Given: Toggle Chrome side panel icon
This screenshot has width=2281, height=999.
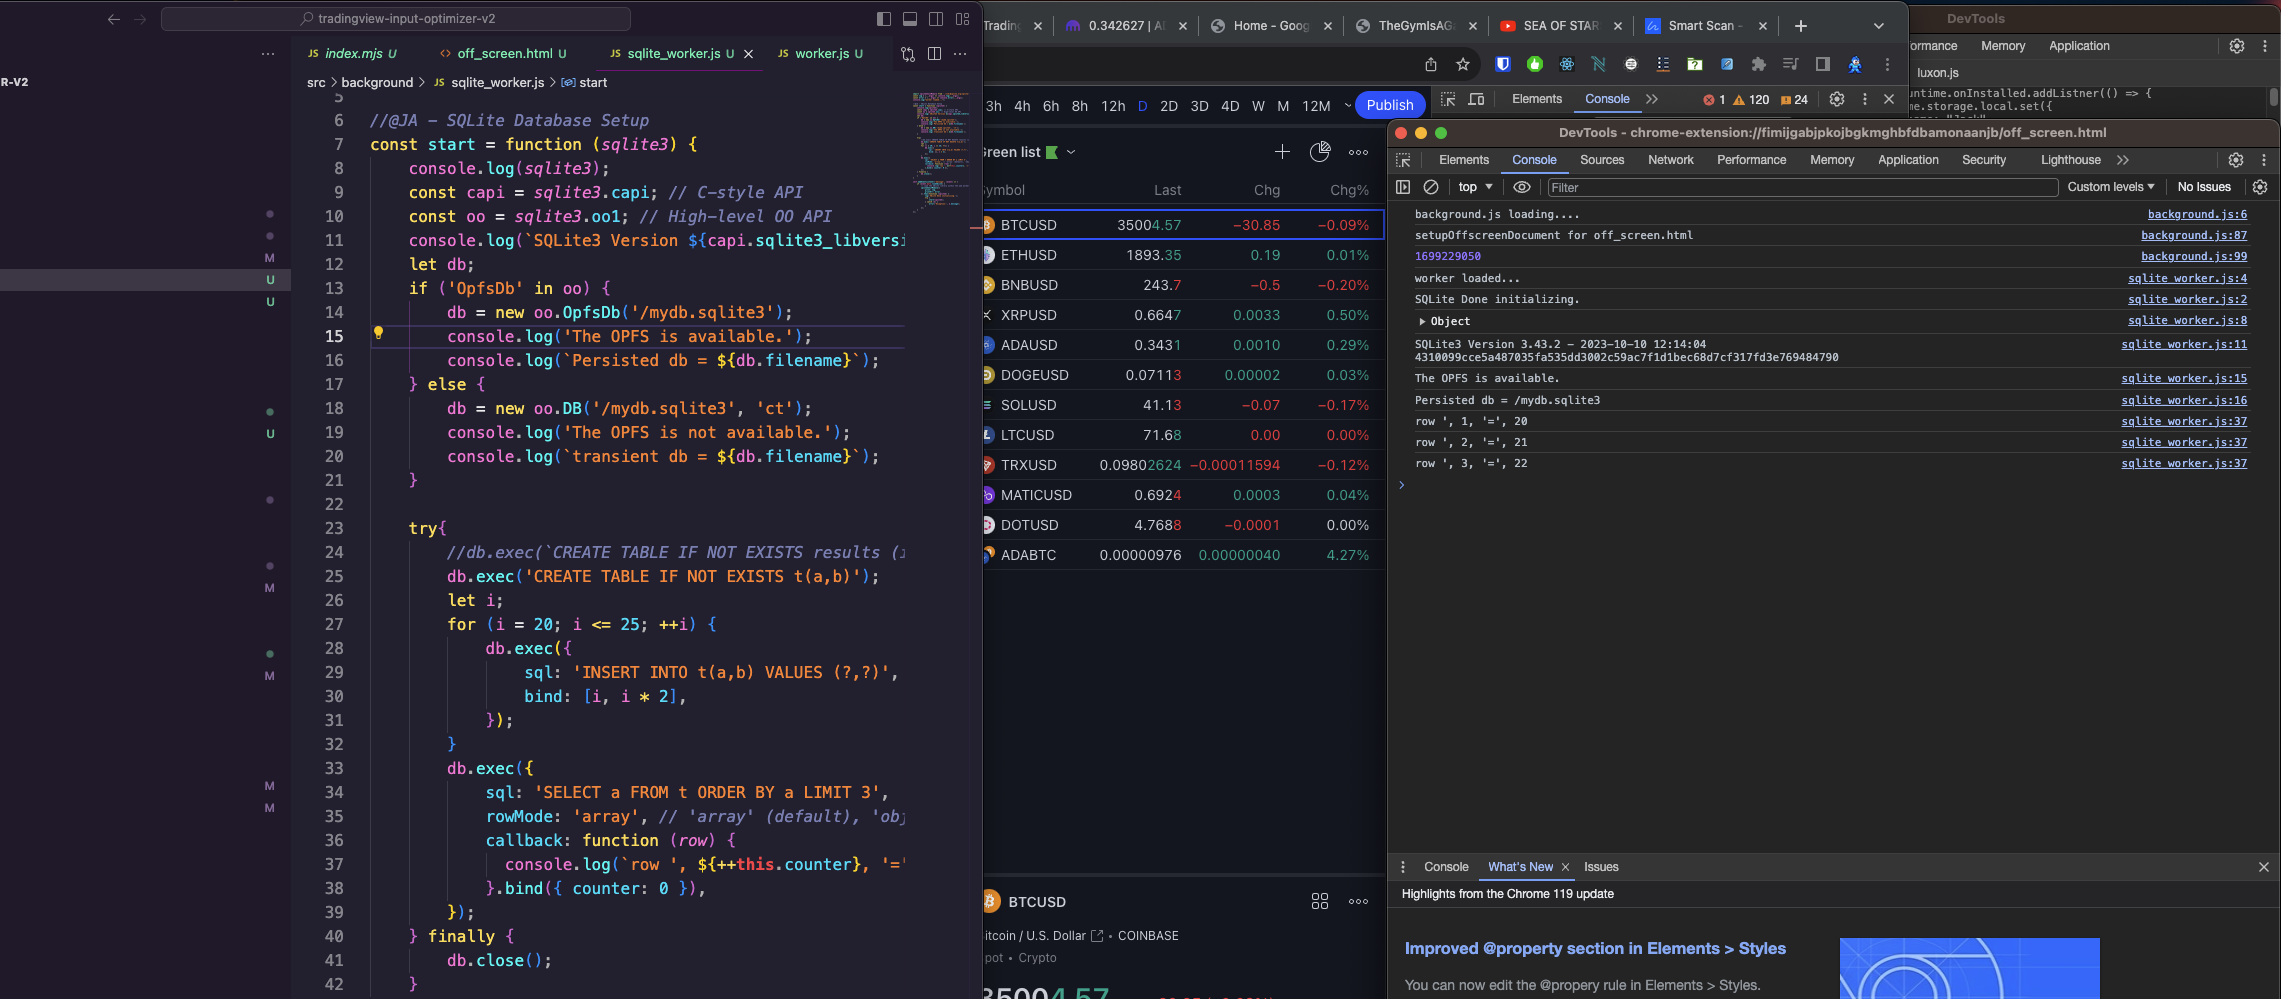Looking at the screenshot, I should pos(1823,64).
